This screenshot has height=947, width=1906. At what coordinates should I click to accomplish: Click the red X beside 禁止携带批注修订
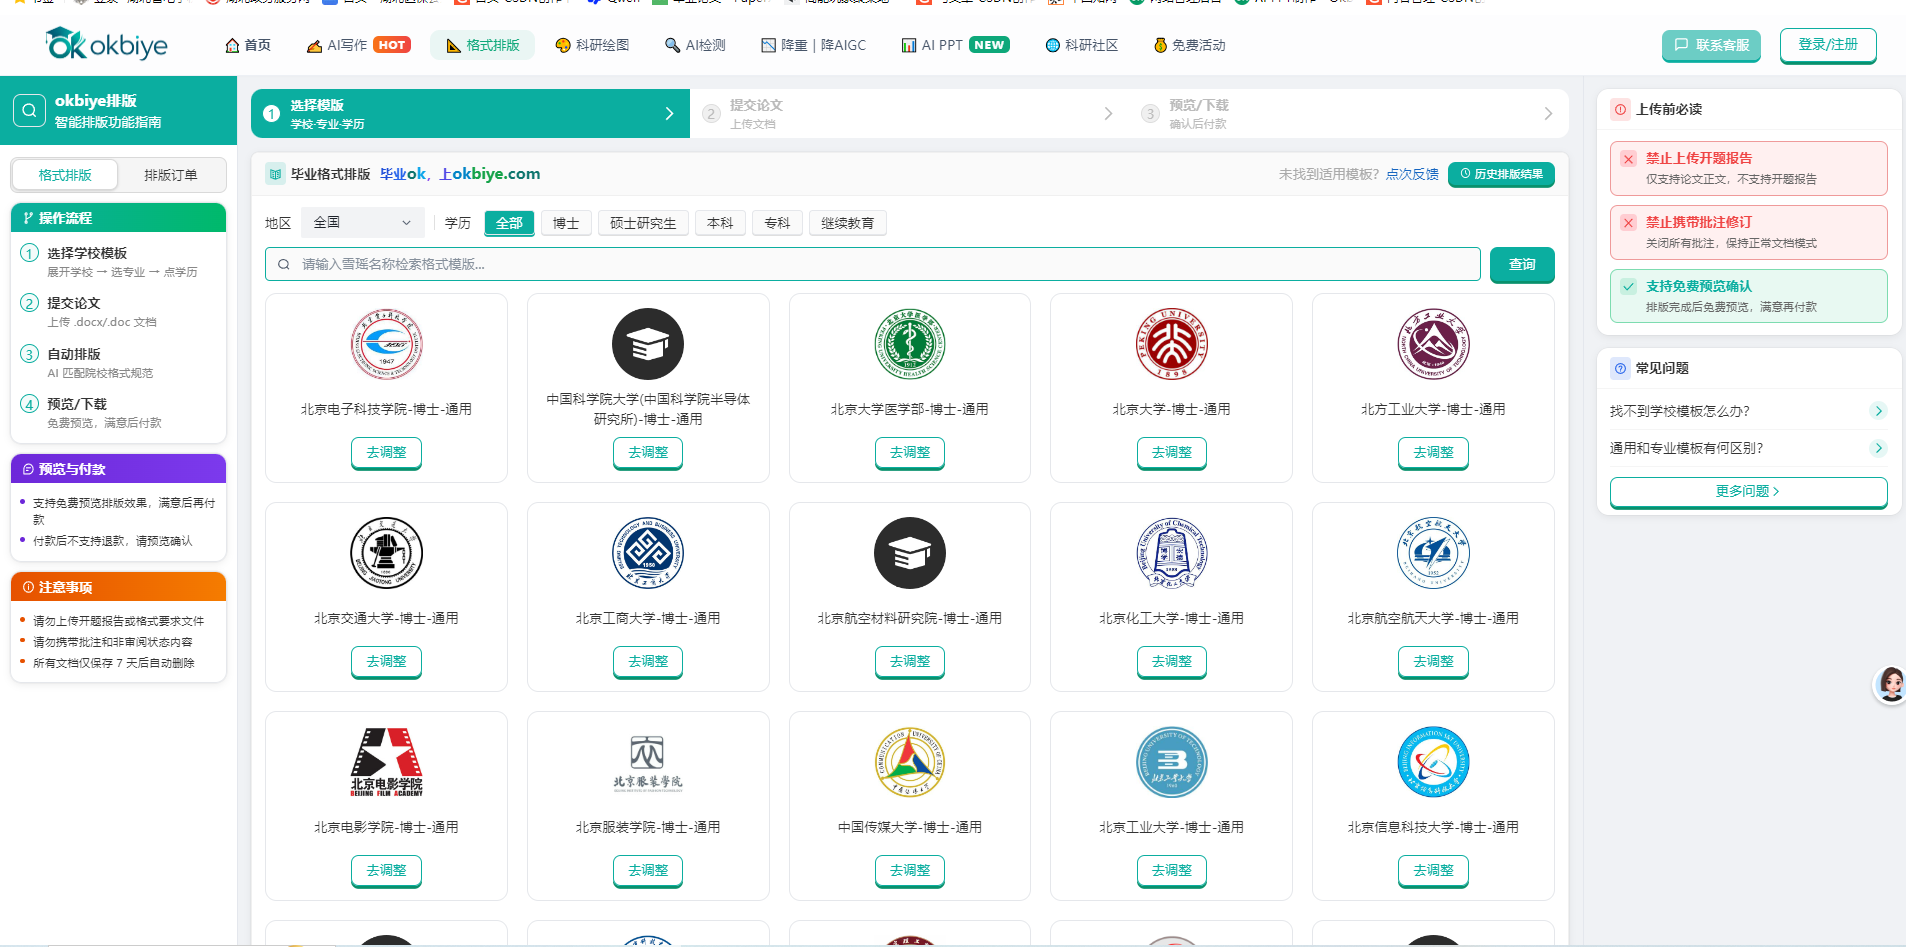click(1628, 223)
